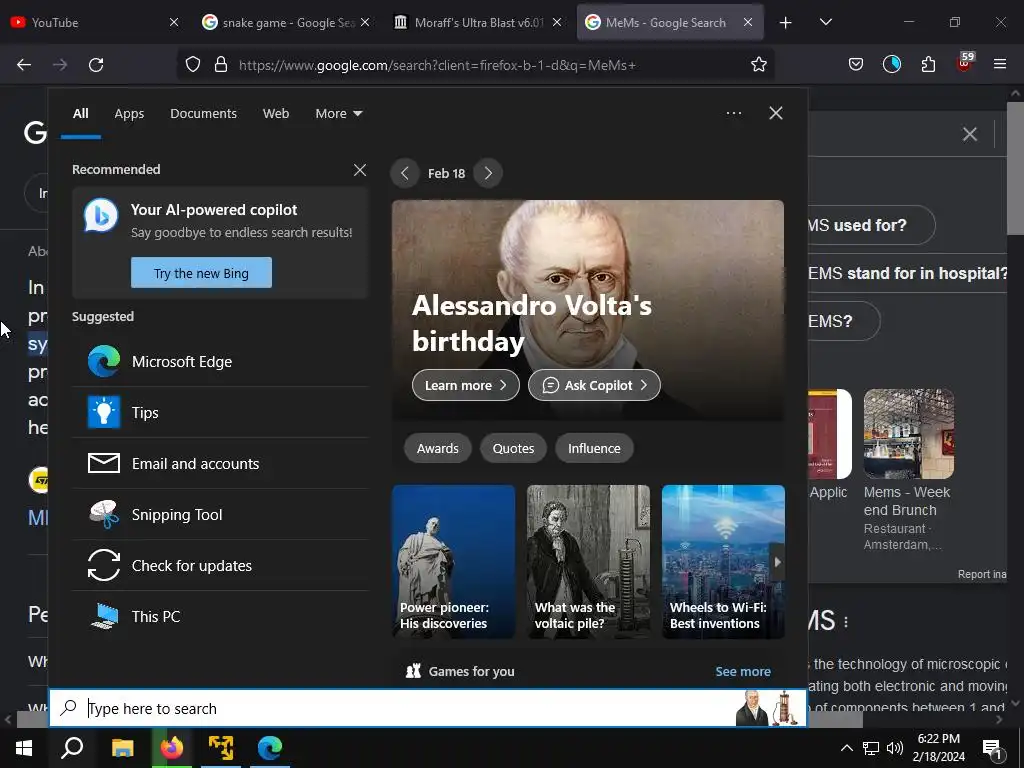Open Mems Weekend Brunch restaurant thumbnail

tap(908, 434)
